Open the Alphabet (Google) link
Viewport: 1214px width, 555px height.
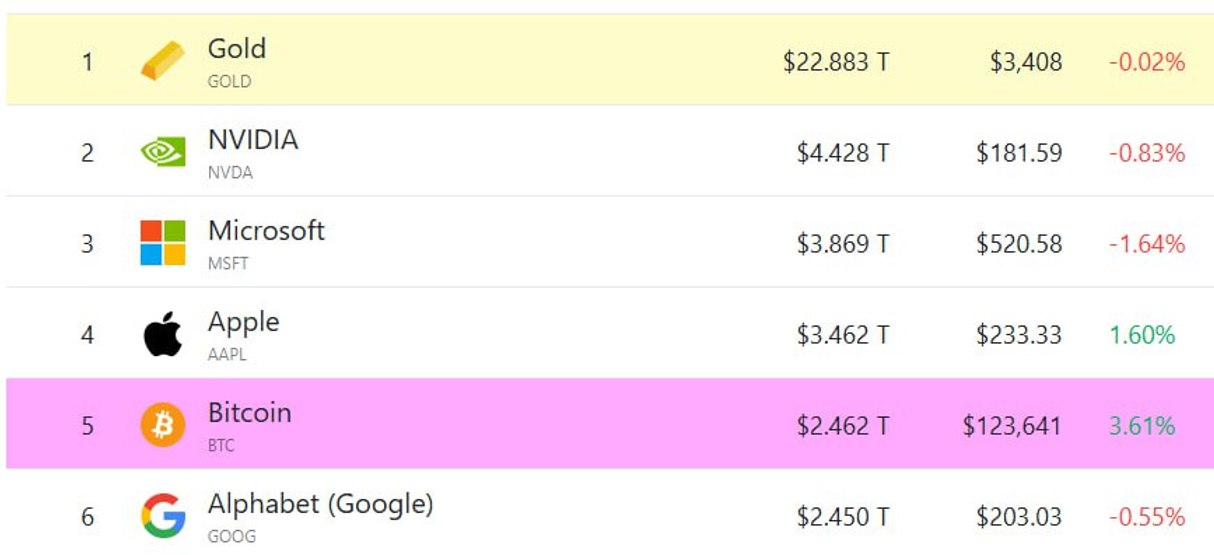(x=320, y=505)
